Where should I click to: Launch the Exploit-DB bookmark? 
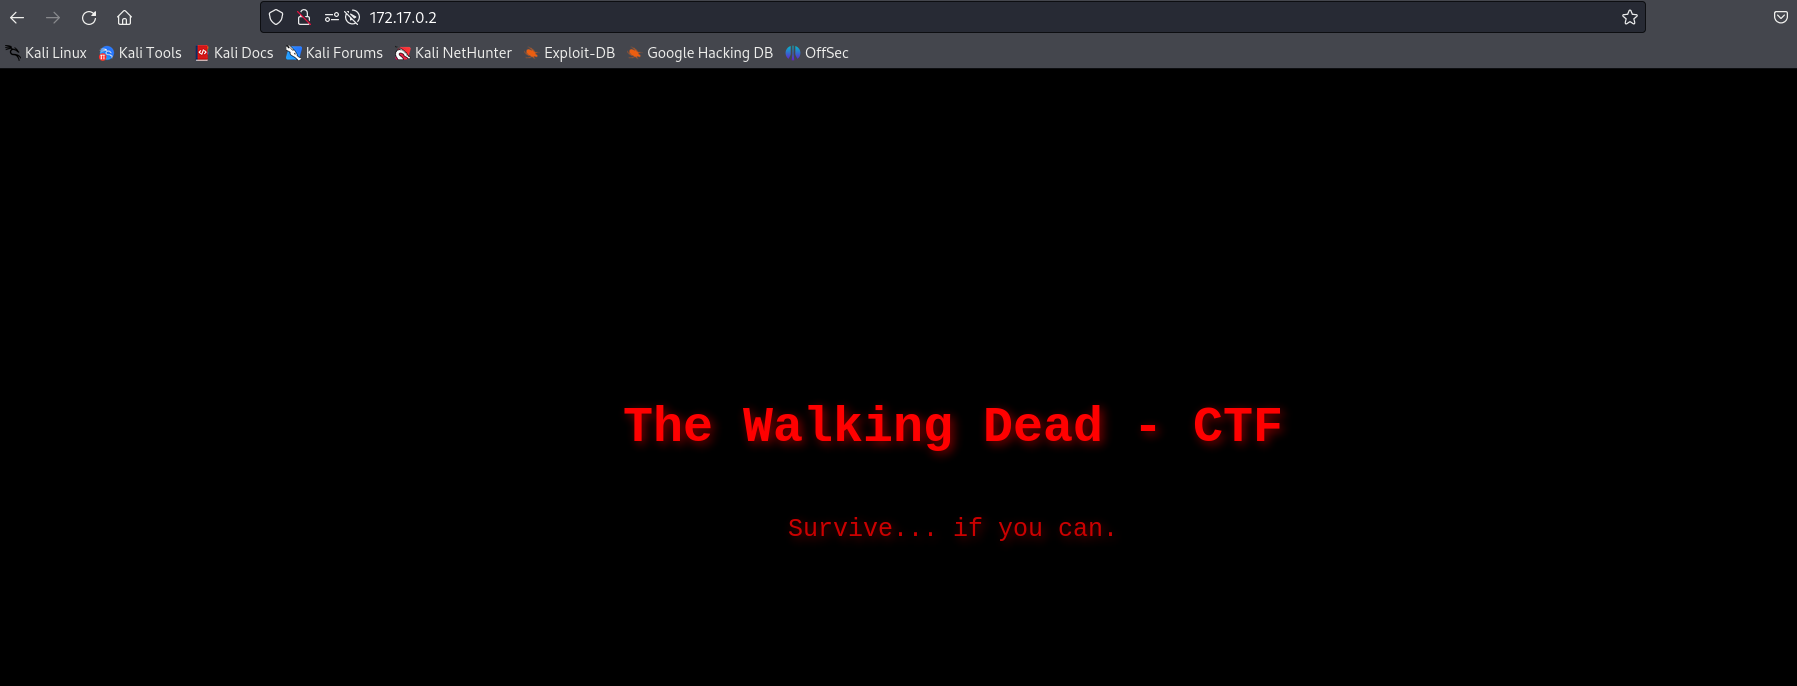pos(570,53)
